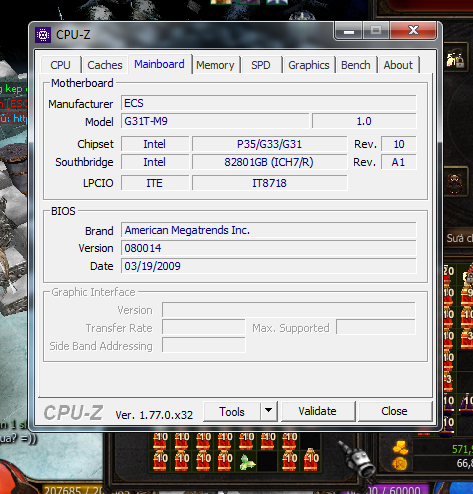
Task: Minimize the CPU-Z window
Action: pos(349,31)
